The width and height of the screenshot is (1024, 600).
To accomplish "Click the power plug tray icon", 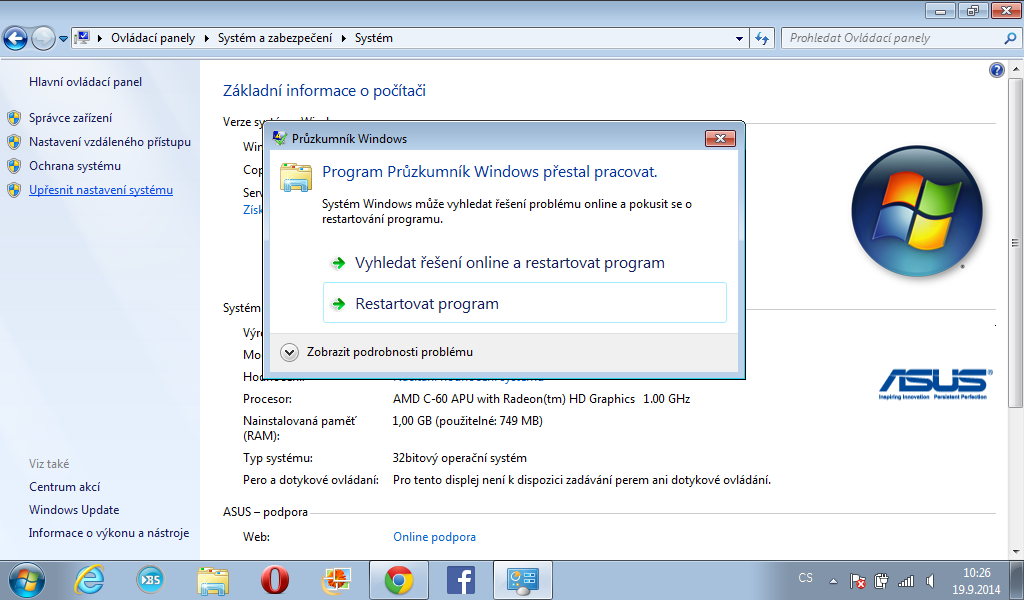I will [x=881, y=580].
